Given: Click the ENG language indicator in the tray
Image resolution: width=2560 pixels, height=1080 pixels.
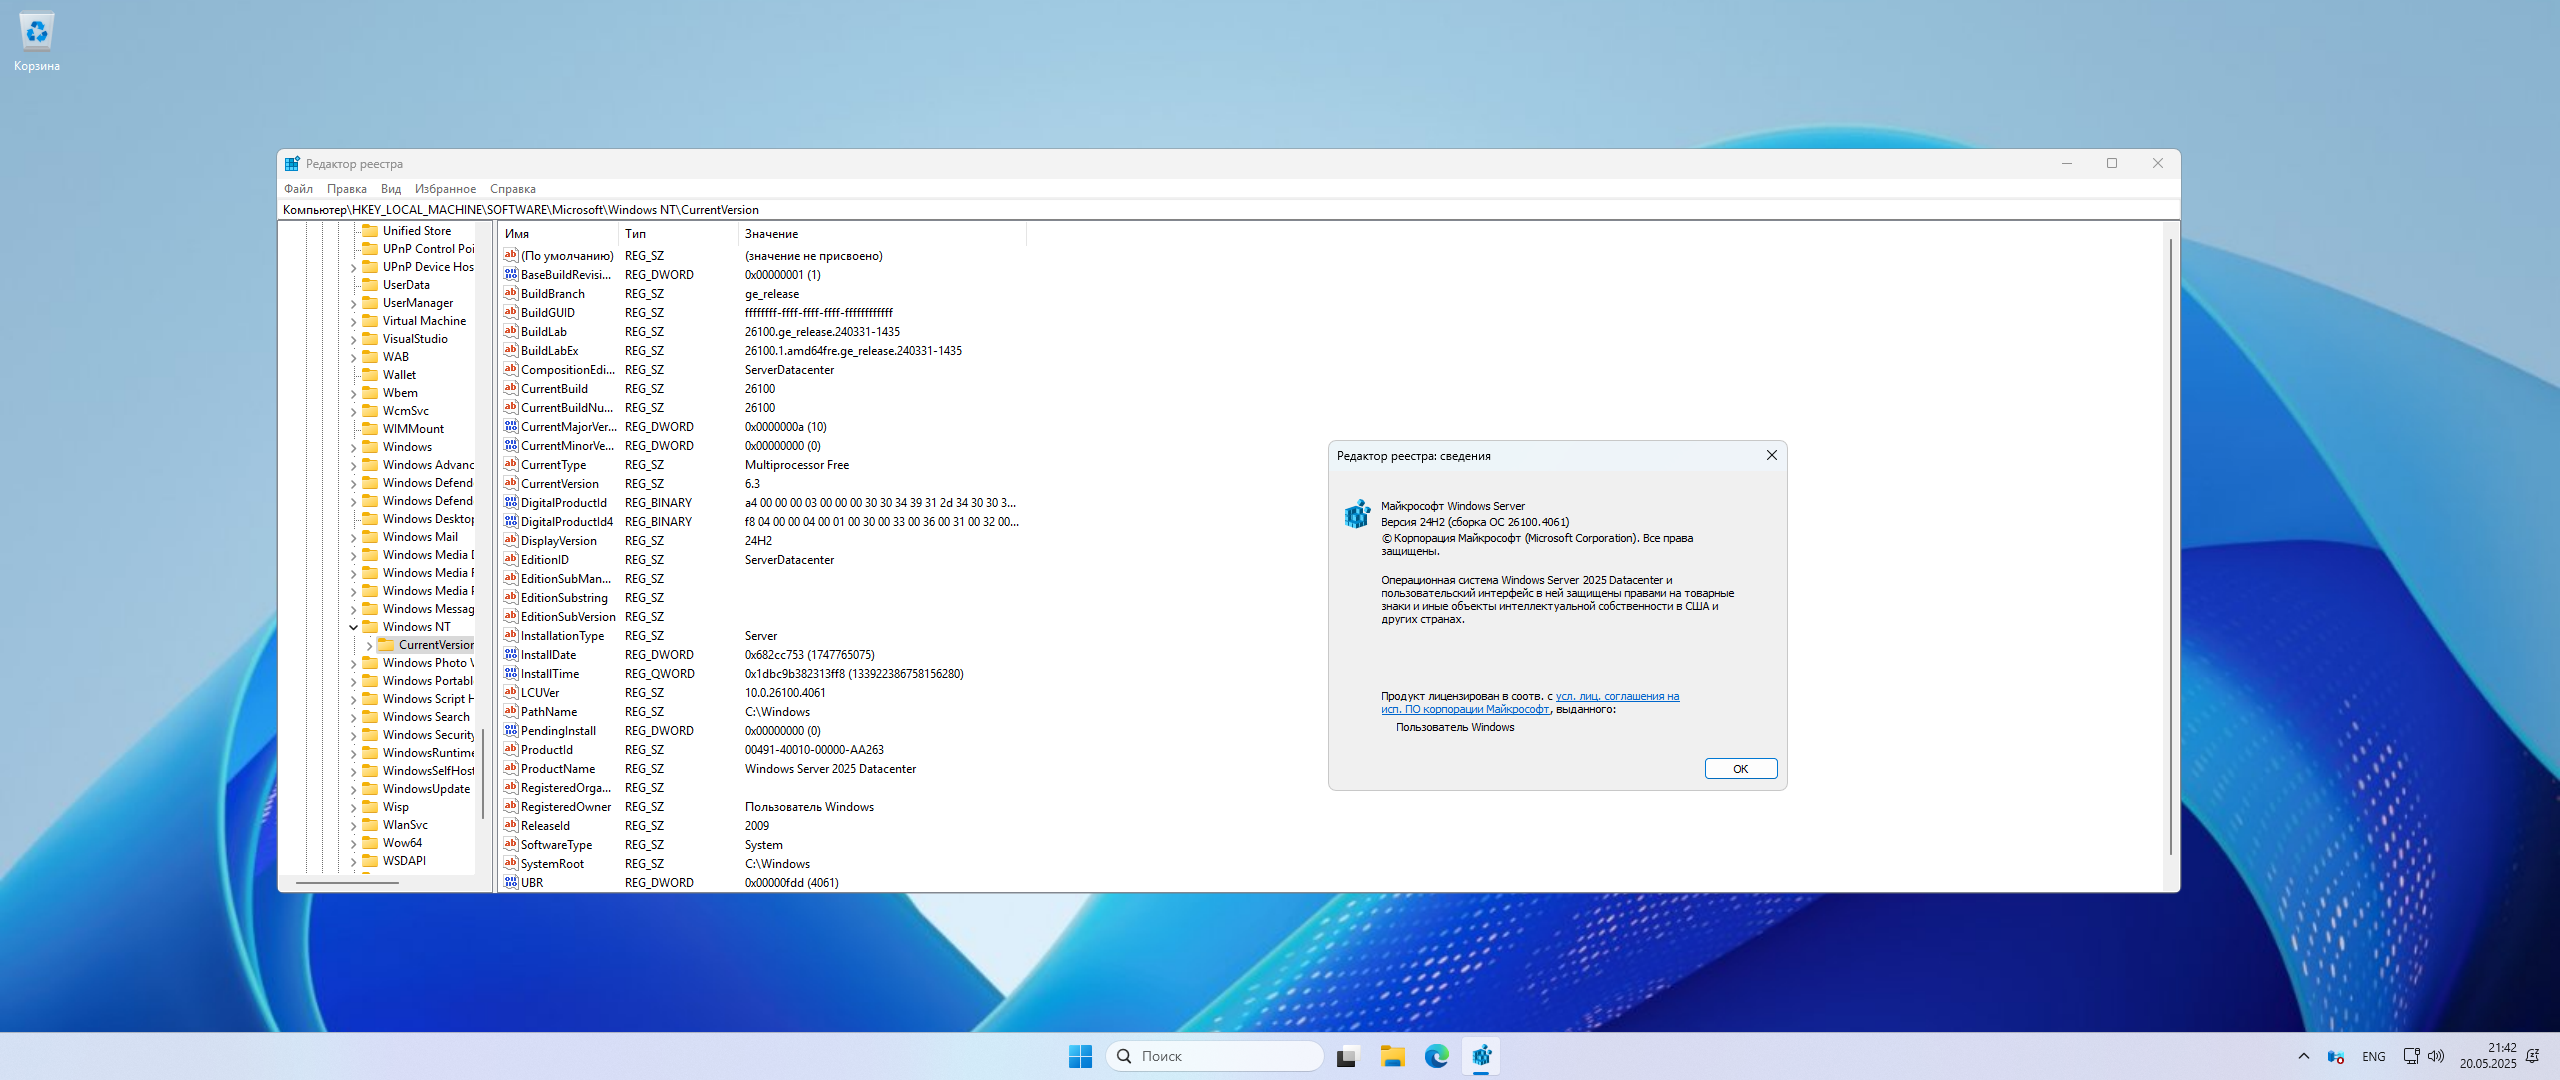Looking at the screenshot, I should tap(2373, 1056).
